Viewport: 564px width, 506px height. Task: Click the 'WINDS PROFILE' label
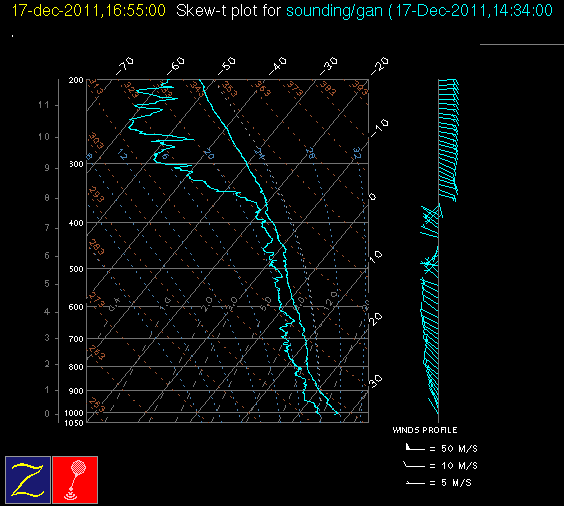425,430
